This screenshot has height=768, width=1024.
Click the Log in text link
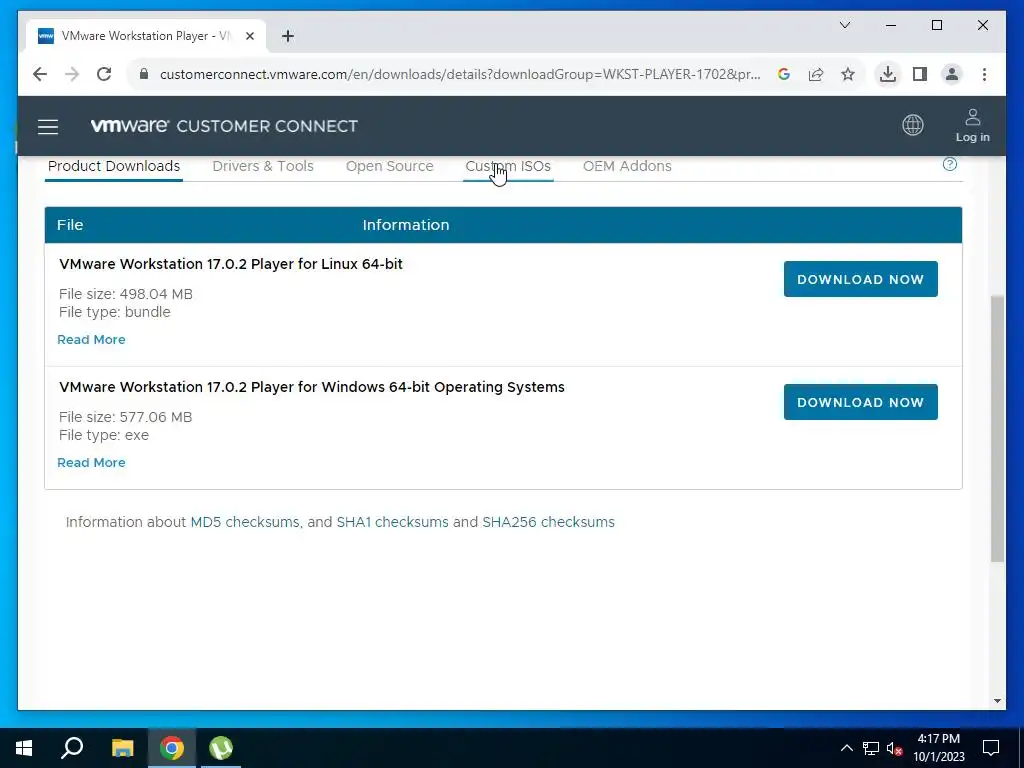pos(972,137)
